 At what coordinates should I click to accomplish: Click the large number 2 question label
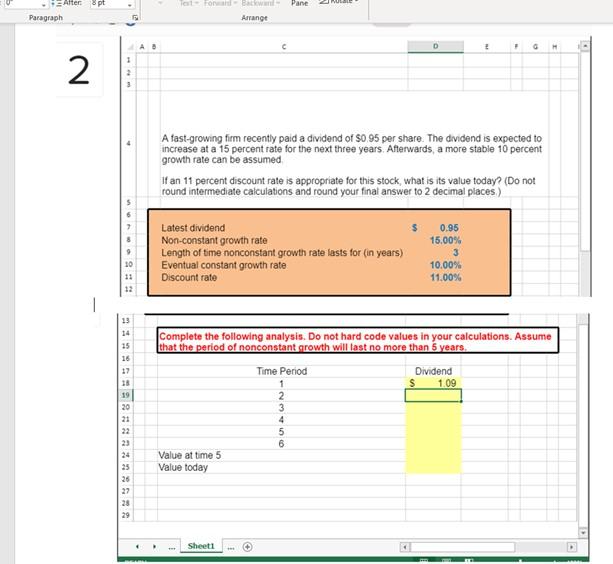coord(79,70)
